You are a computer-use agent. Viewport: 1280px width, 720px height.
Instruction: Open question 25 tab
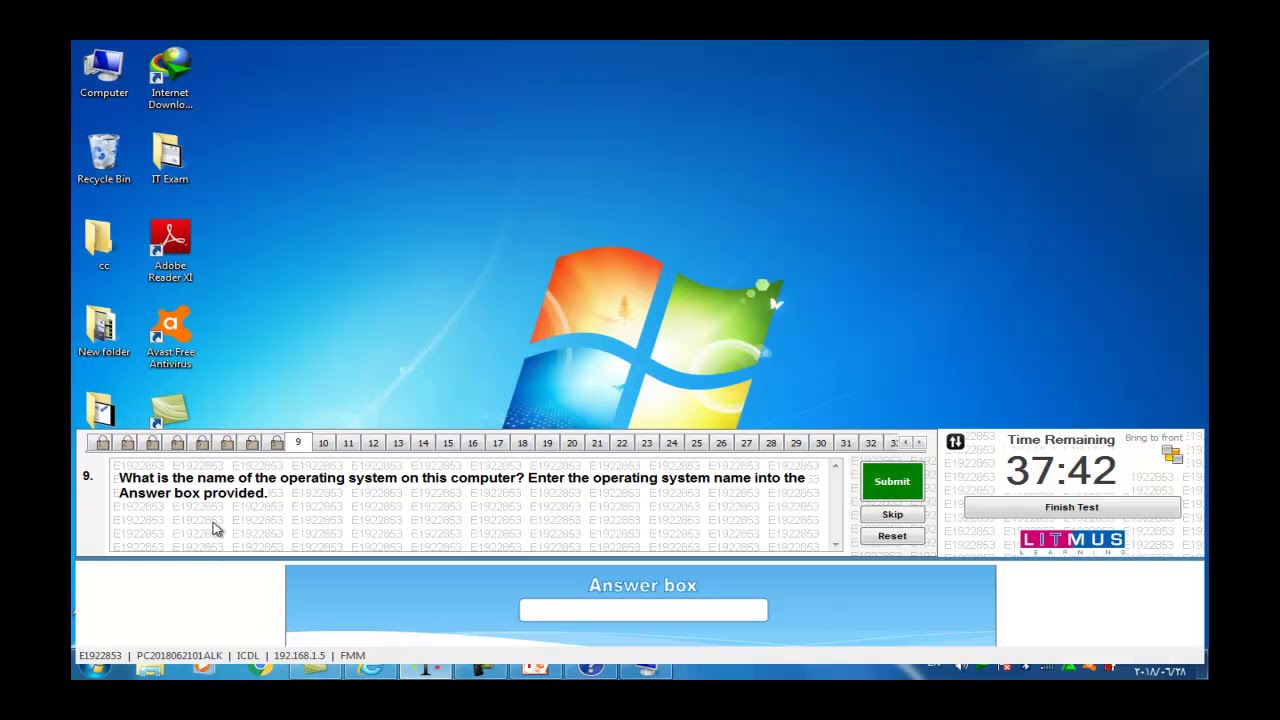point(696,443)
